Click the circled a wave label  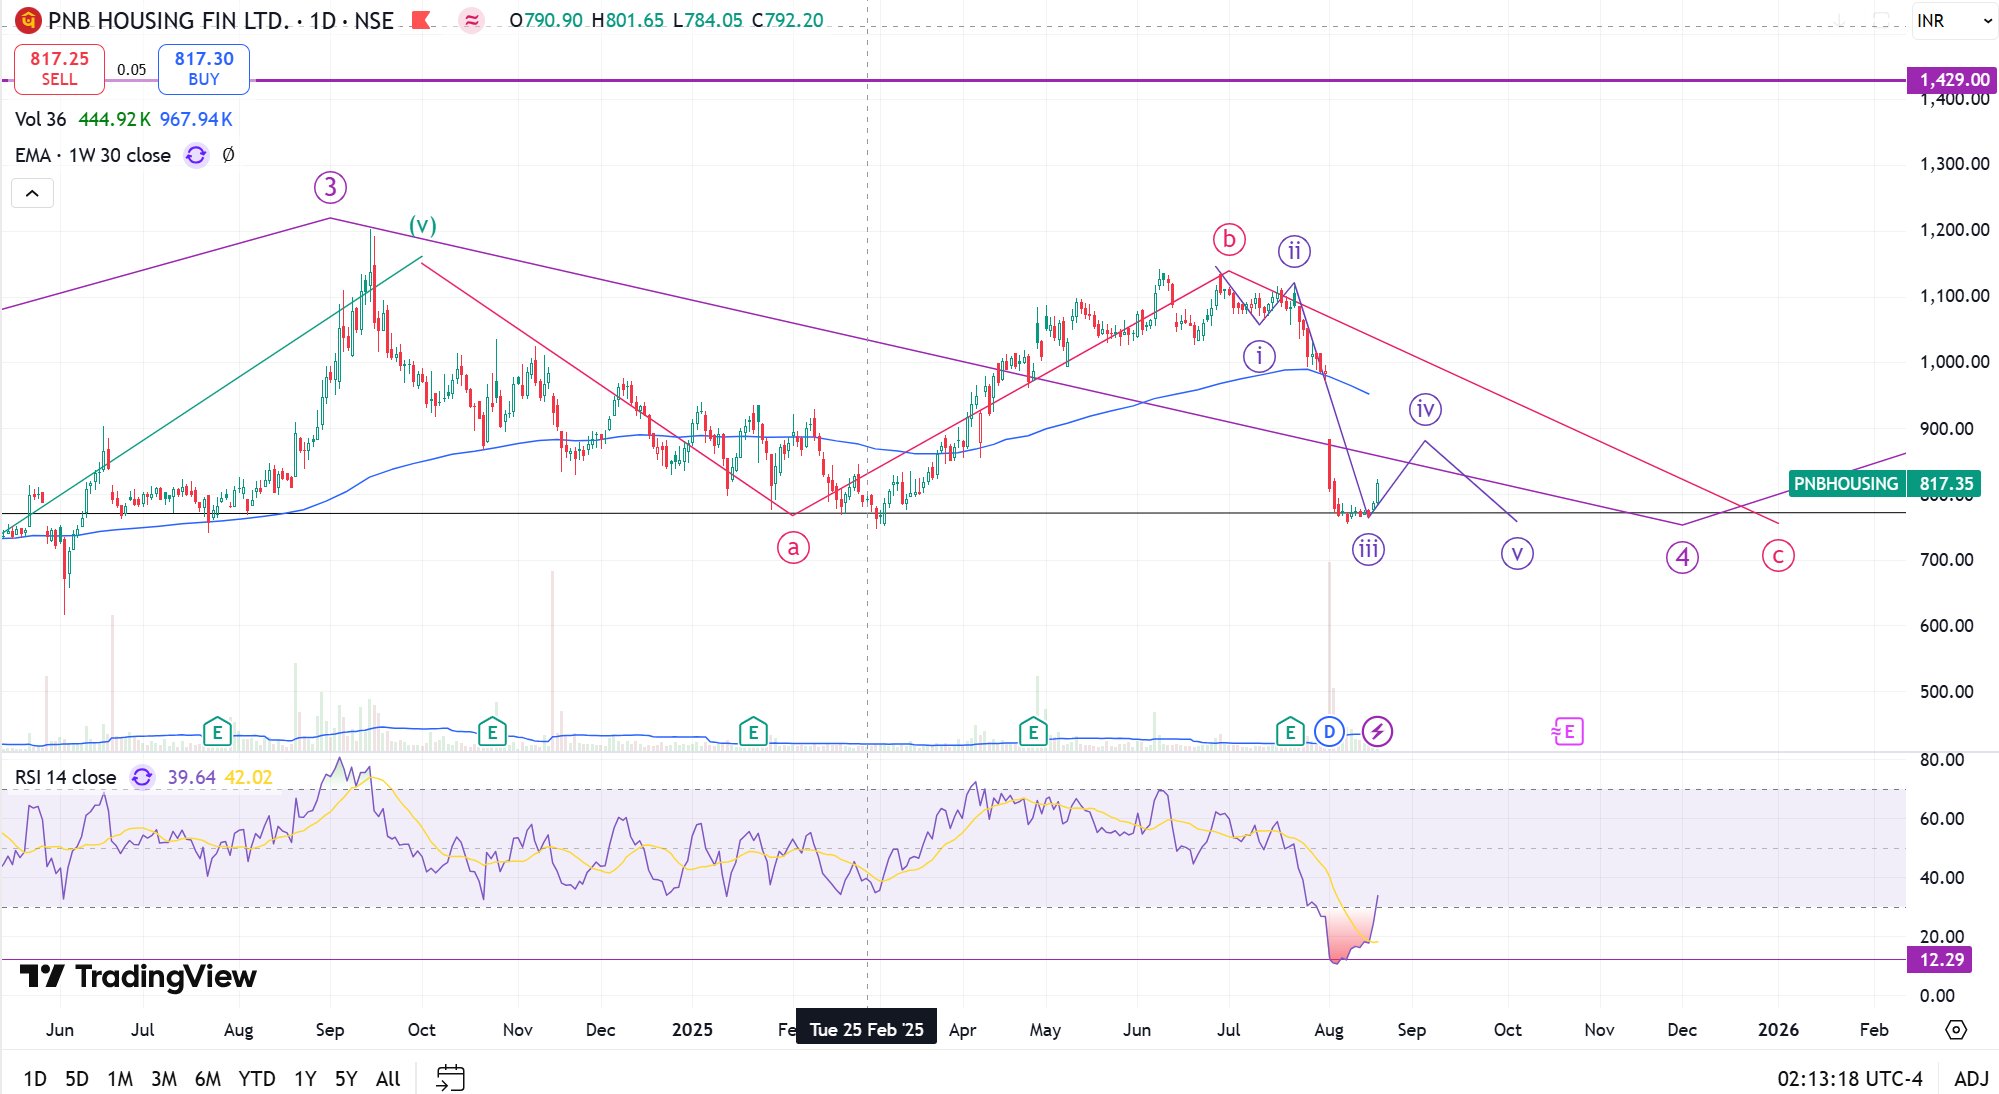click(793, 548)
